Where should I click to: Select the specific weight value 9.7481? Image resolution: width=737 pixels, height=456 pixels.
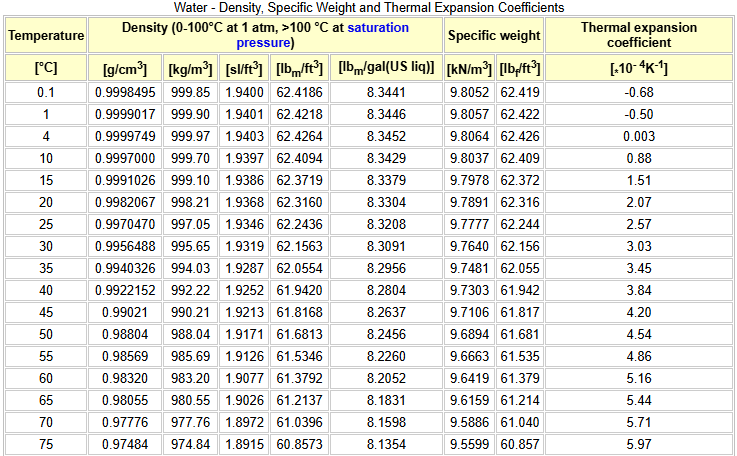(470, 268)
